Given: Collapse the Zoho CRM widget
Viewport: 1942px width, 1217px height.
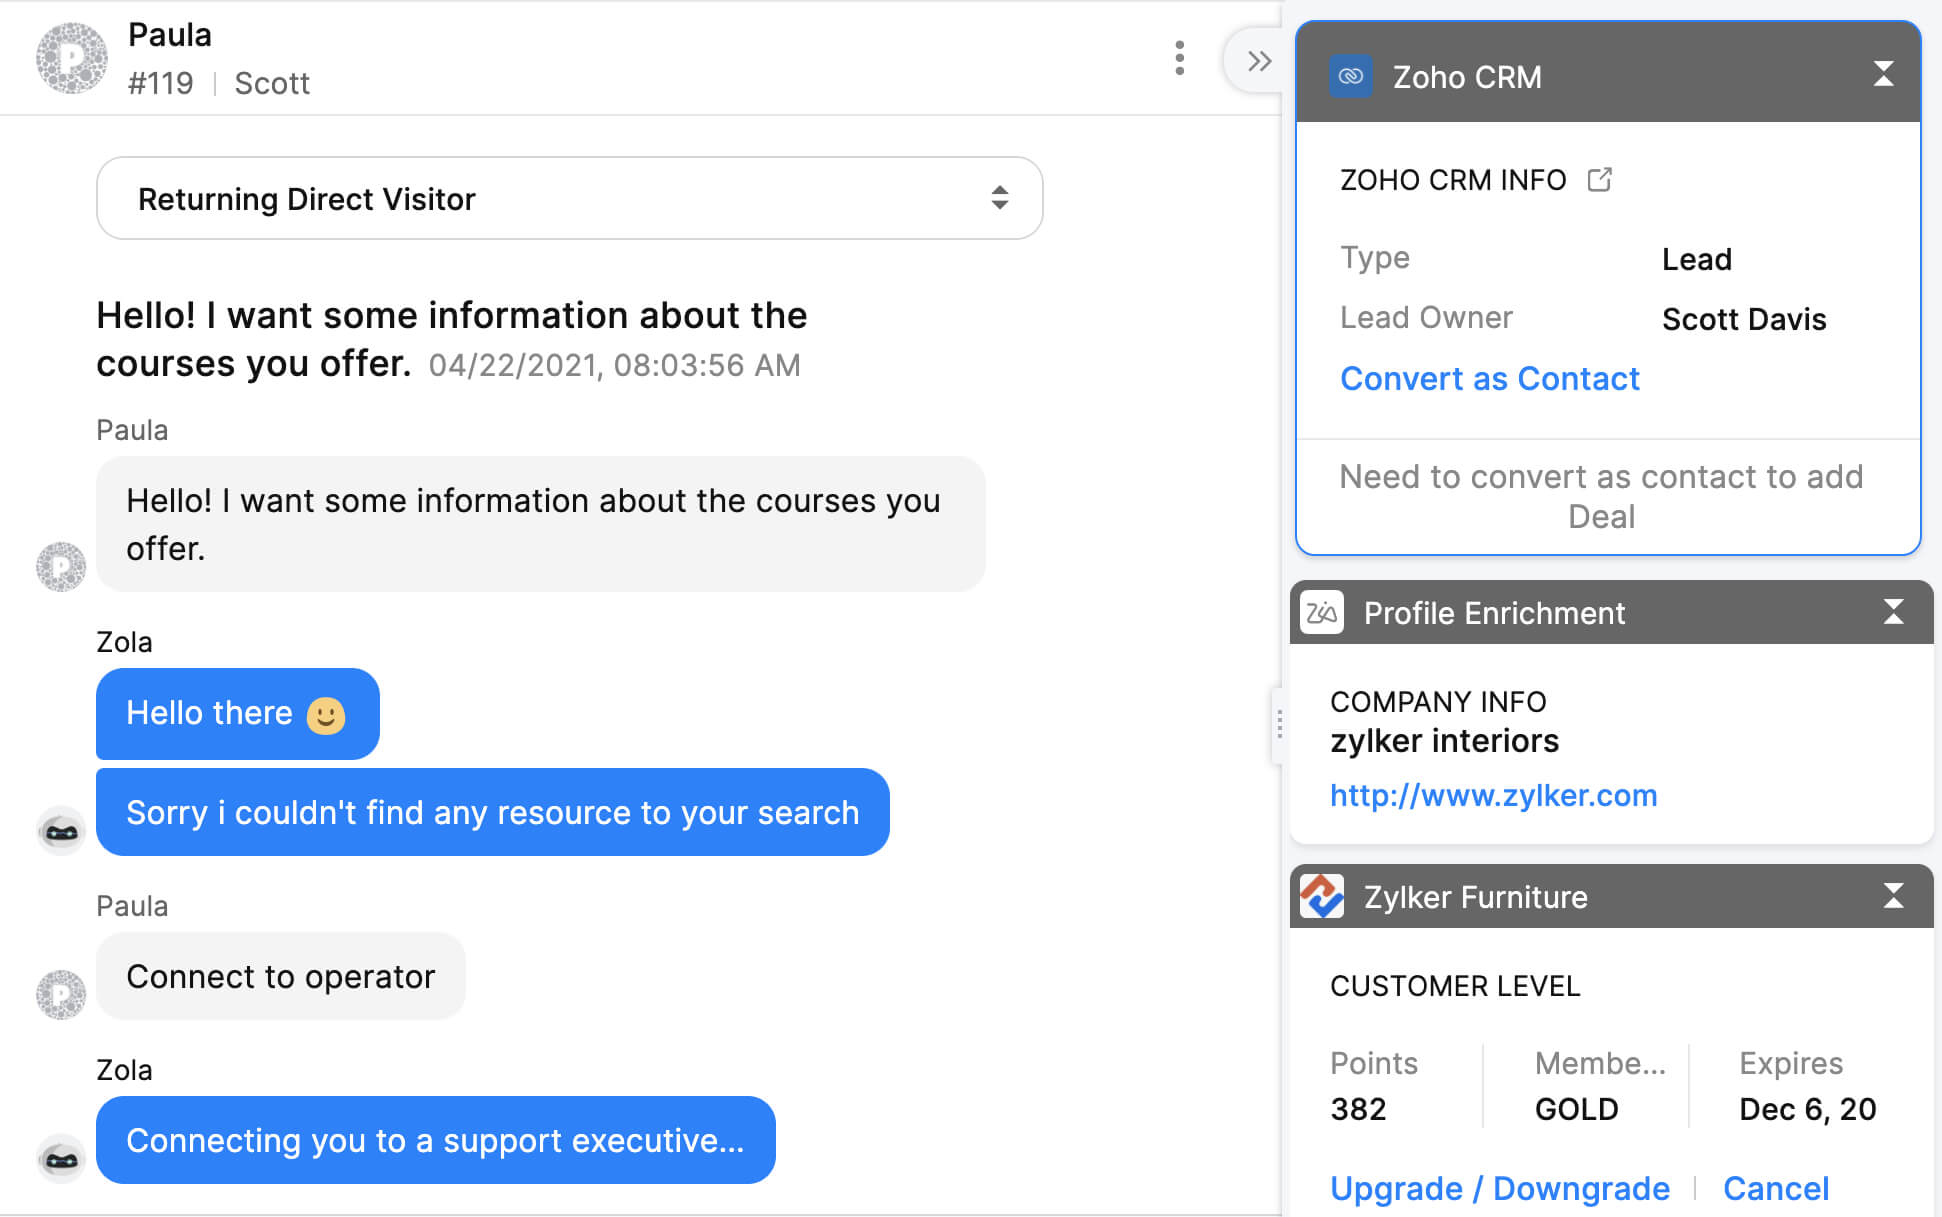Looking at the screenshot, I should pyautogui.click(x=1883, y=74).
